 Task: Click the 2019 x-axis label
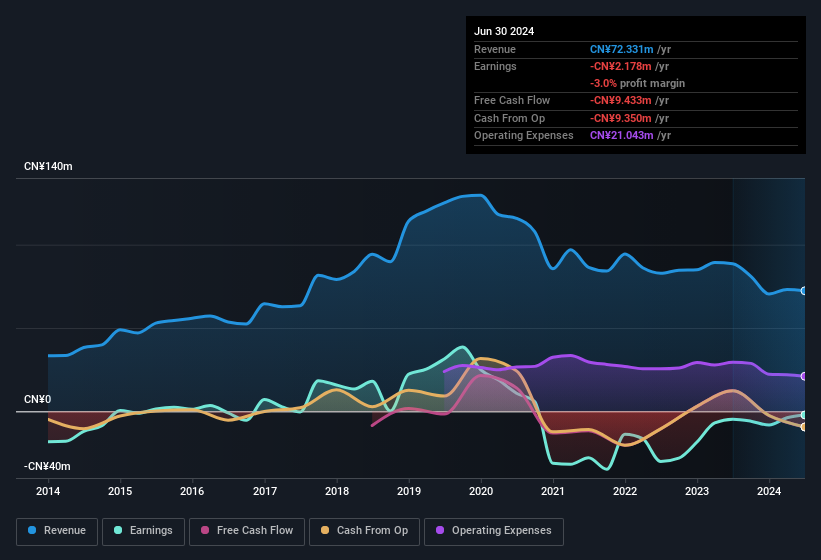[x=409, y=491]
